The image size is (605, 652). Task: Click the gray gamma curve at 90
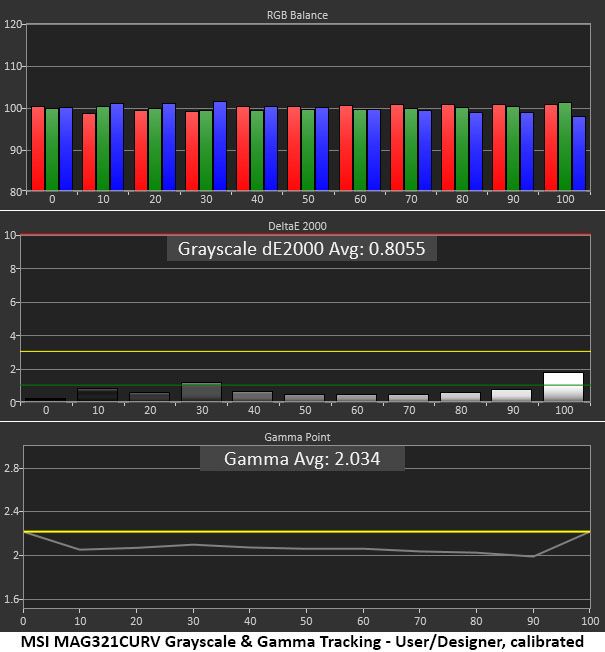[533, 556]
